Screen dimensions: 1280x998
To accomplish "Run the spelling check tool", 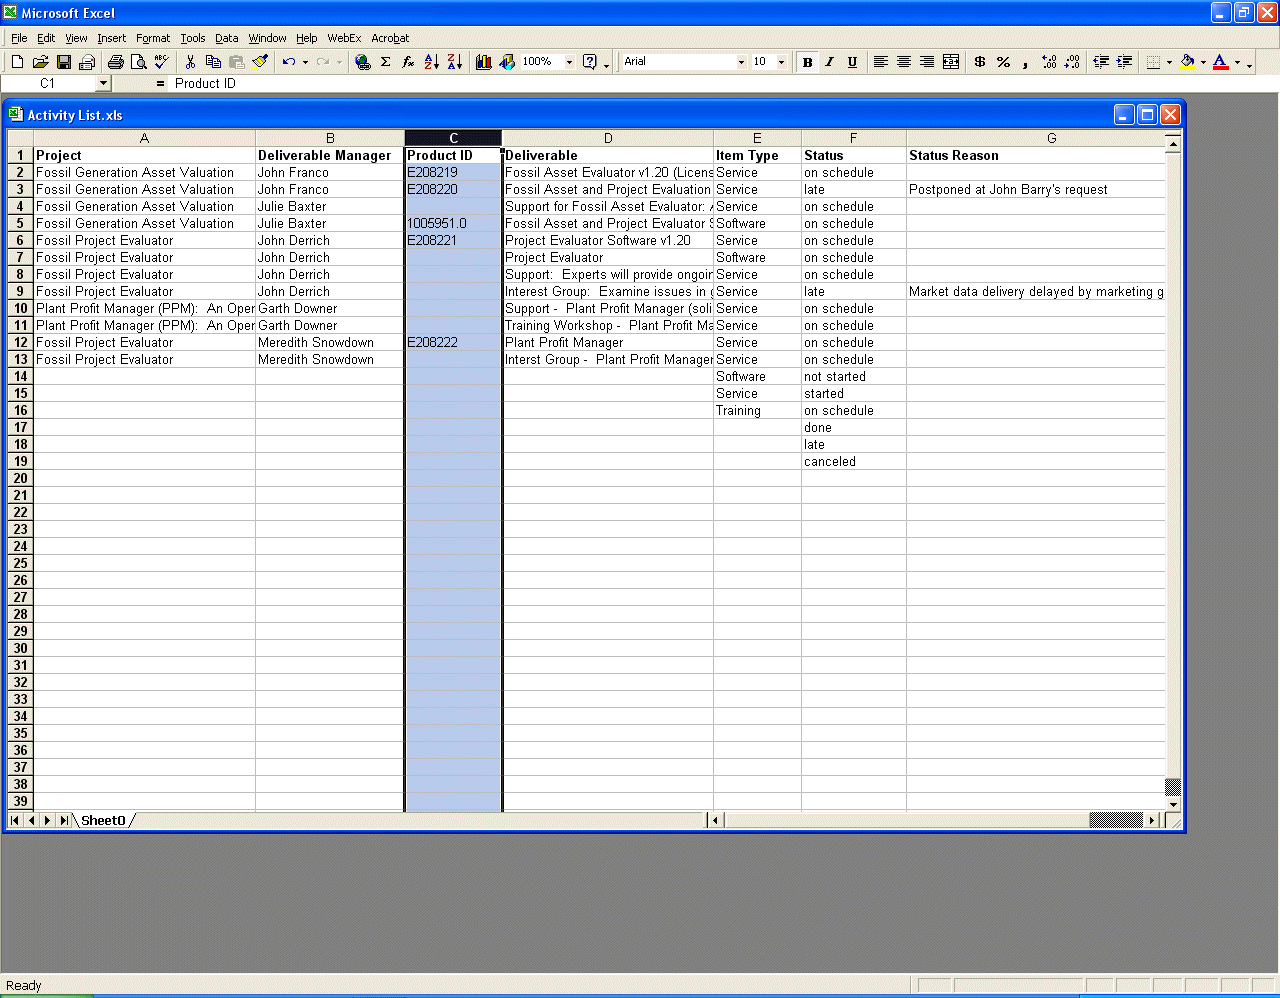I will pos(162,62).
